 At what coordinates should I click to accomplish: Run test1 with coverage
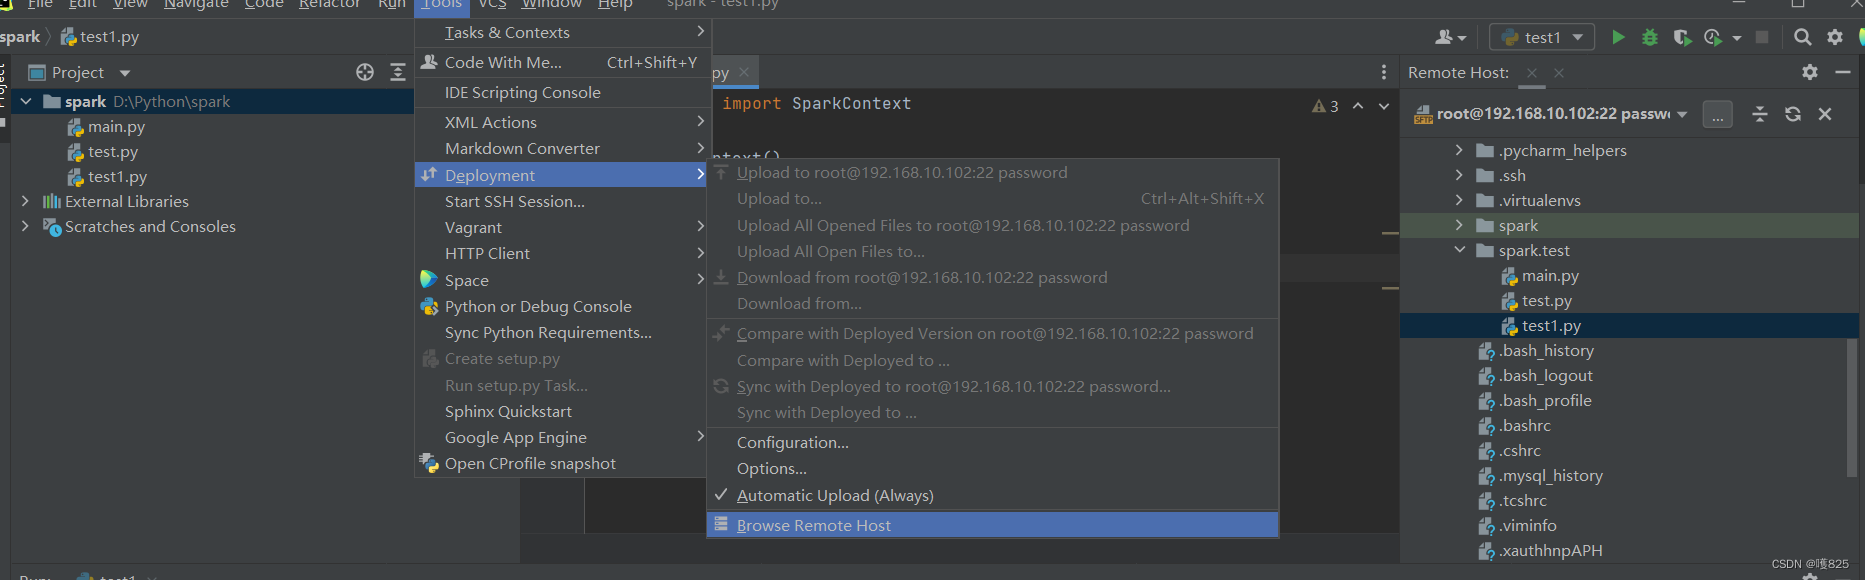tap(1682, 37)
